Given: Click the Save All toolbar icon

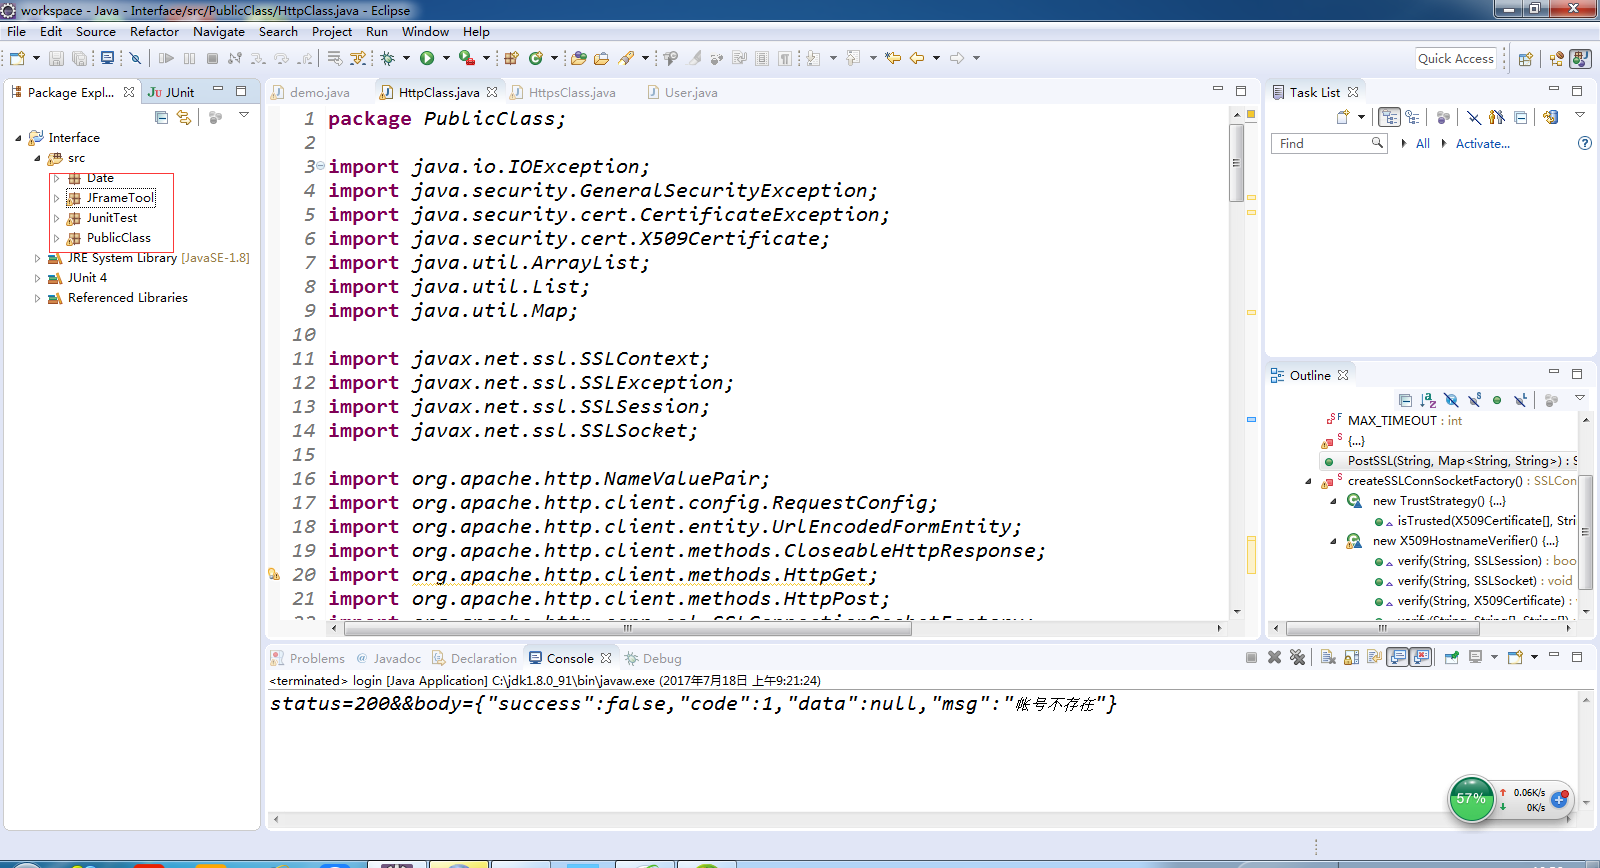Looking at the screenshot, I should tap(79, 58).
